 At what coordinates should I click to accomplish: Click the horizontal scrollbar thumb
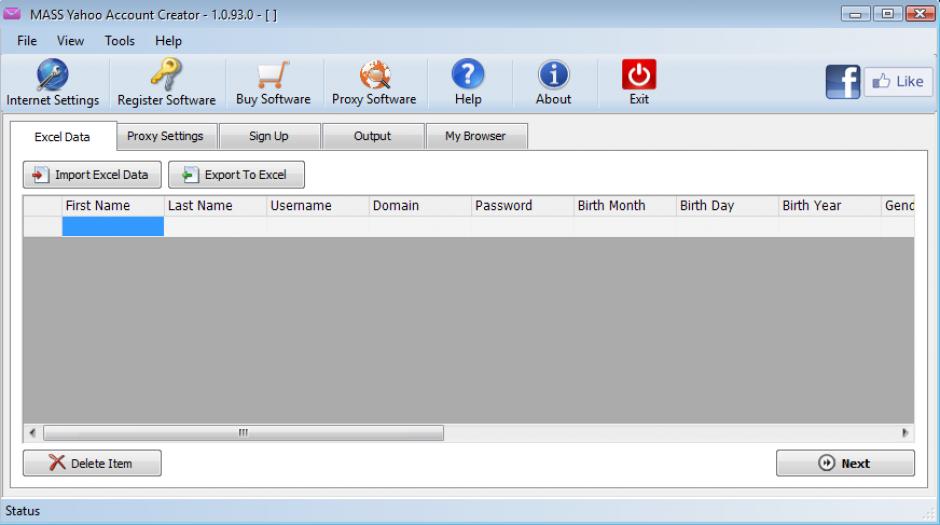(243, 433)
